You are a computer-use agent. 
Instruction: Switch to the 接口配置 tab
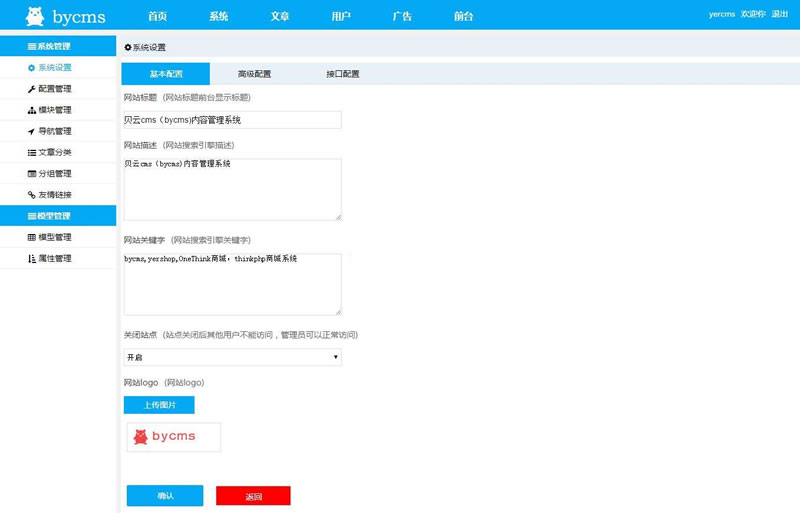point(342,74)
